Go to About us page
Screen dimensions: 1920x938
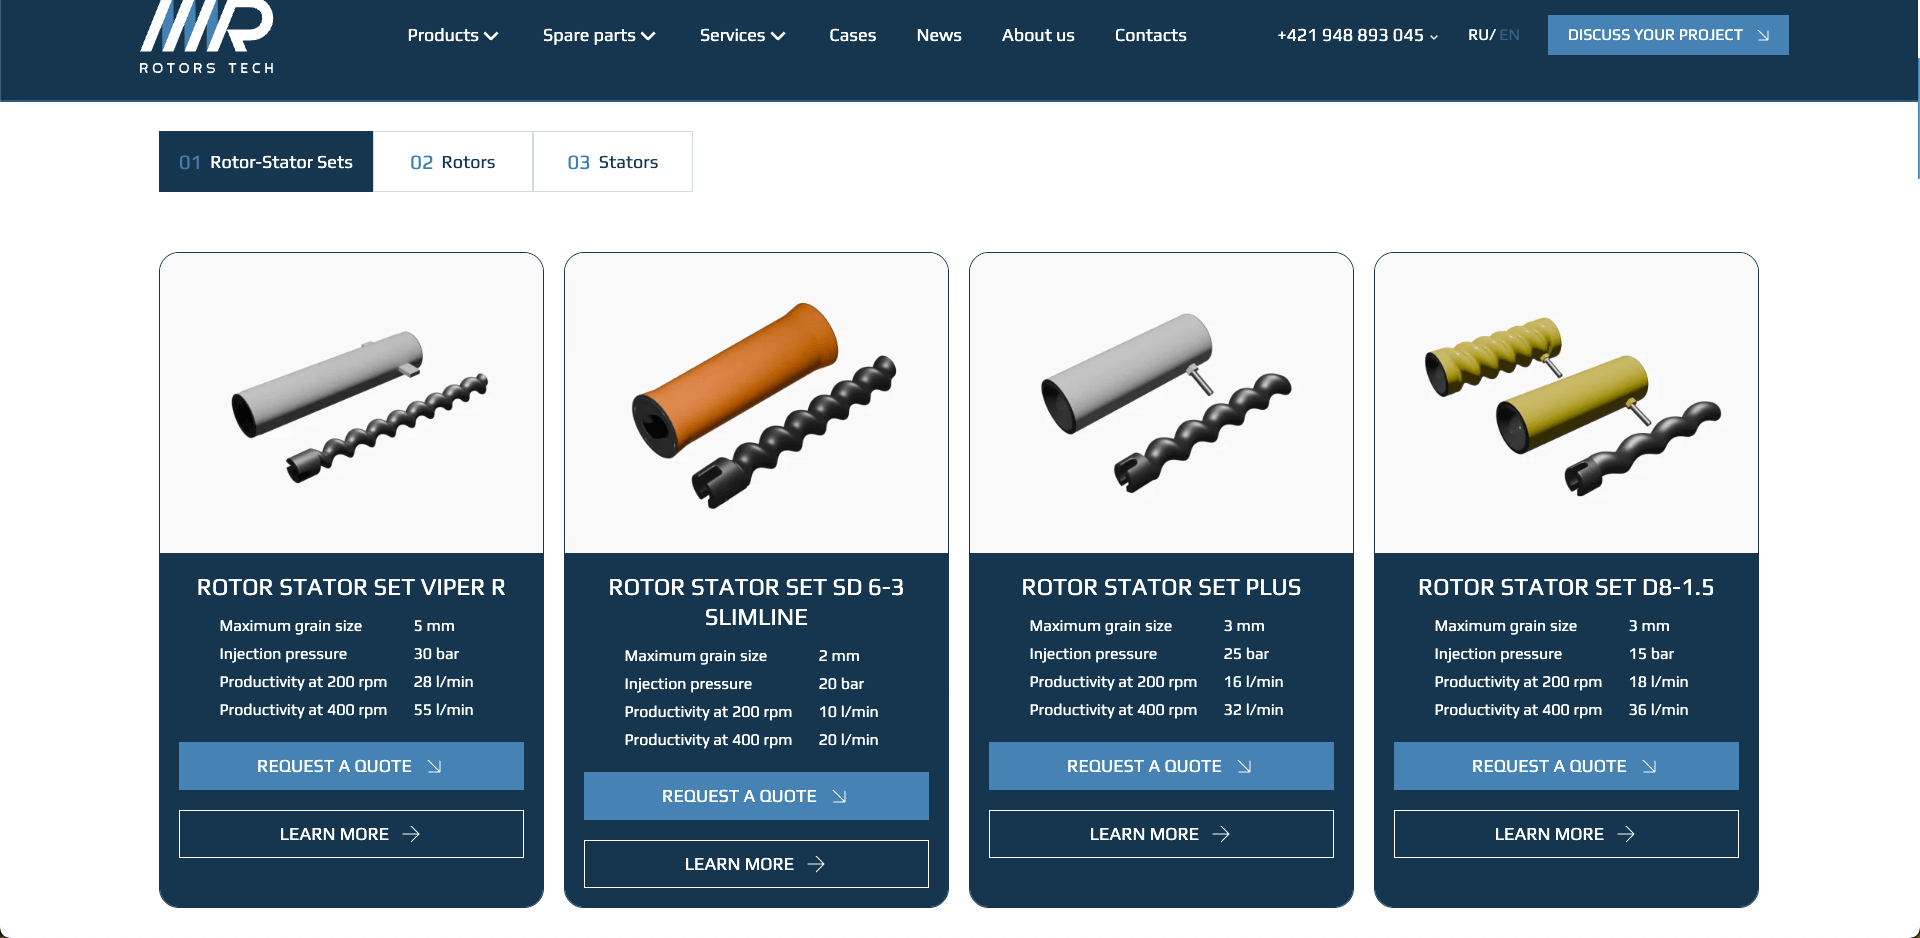(1038, 35)
